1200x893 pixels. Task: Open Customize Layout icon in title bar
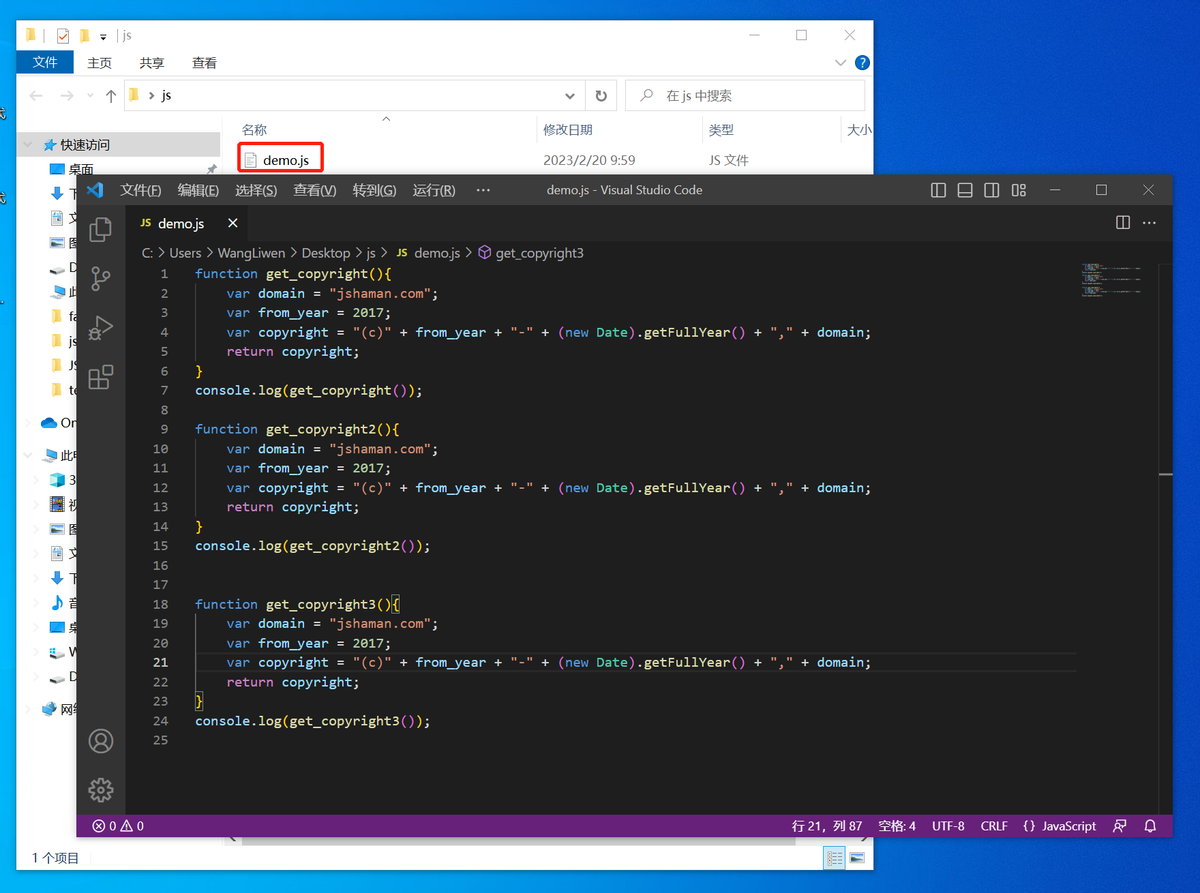tap(1018, 190)
